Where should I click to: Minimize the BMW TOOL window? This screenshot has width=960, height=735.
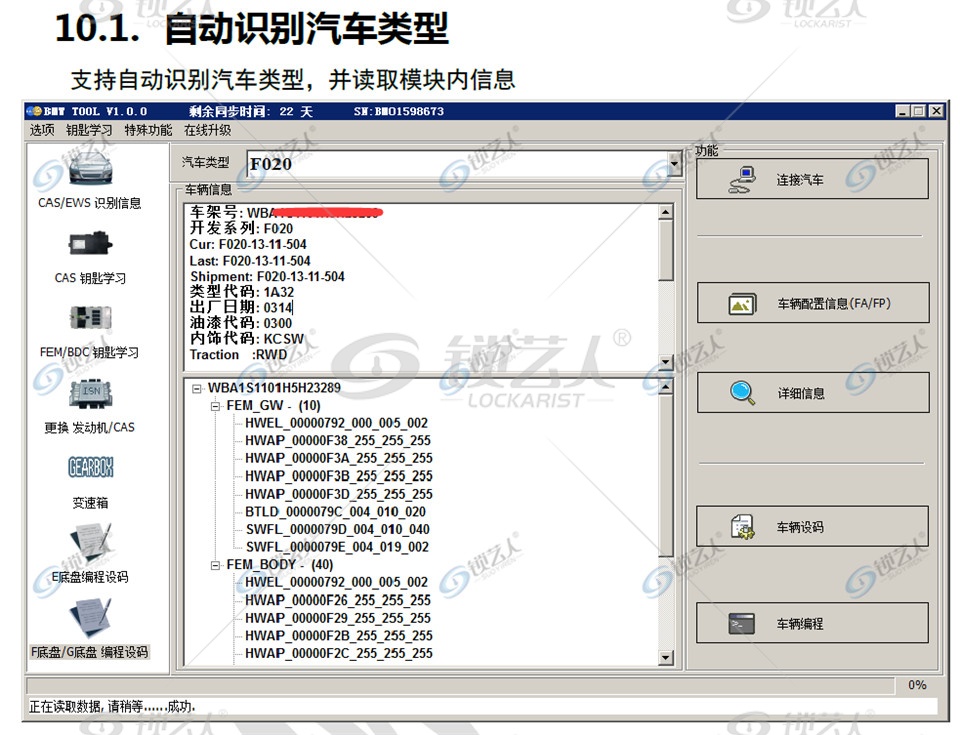(x=902, y=111)
